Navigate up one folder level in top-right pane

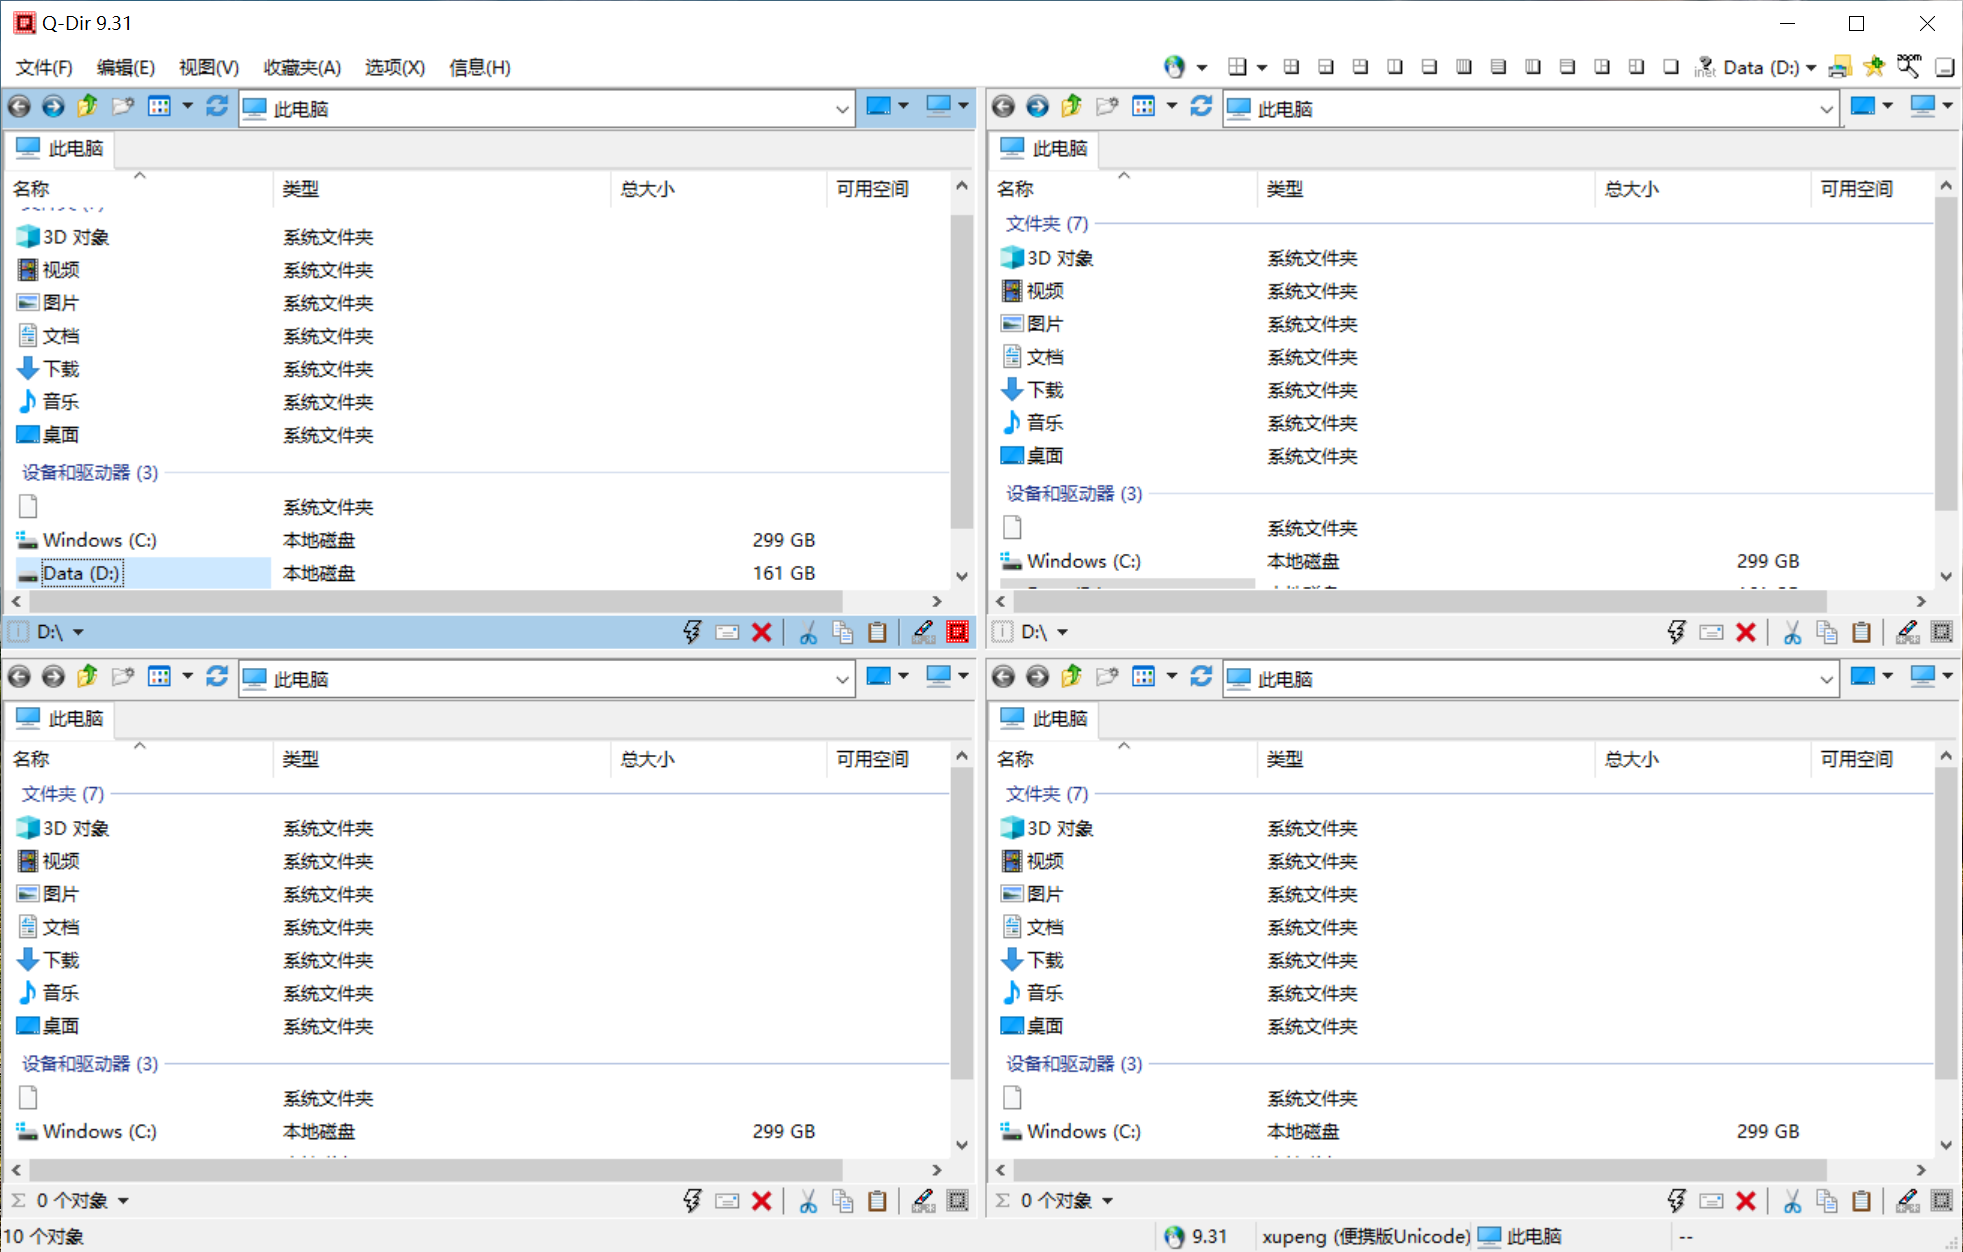point(1071,106)
